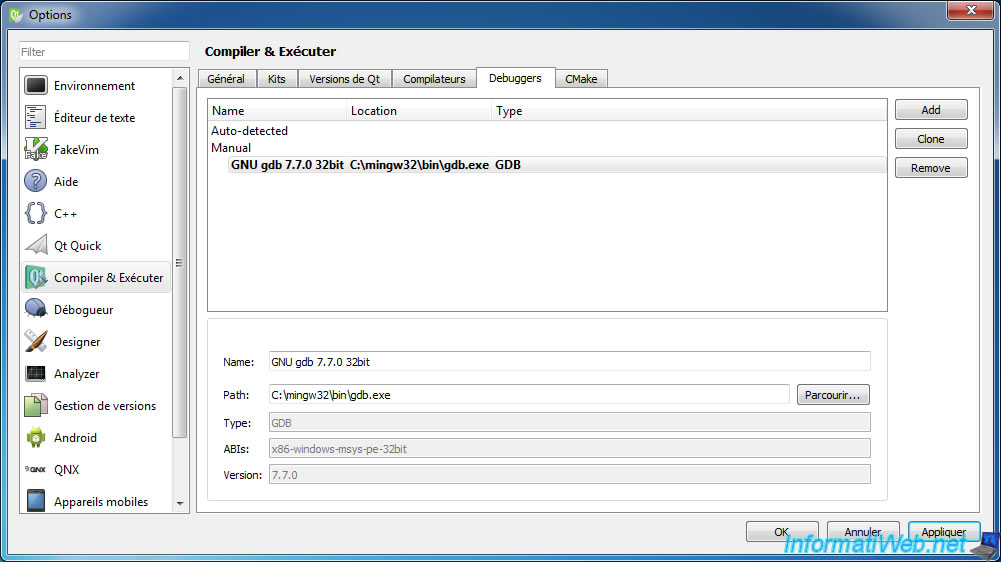The image size is (1001, 562).
Task: Click the debugger Name input field
Action: pos(569,361)
